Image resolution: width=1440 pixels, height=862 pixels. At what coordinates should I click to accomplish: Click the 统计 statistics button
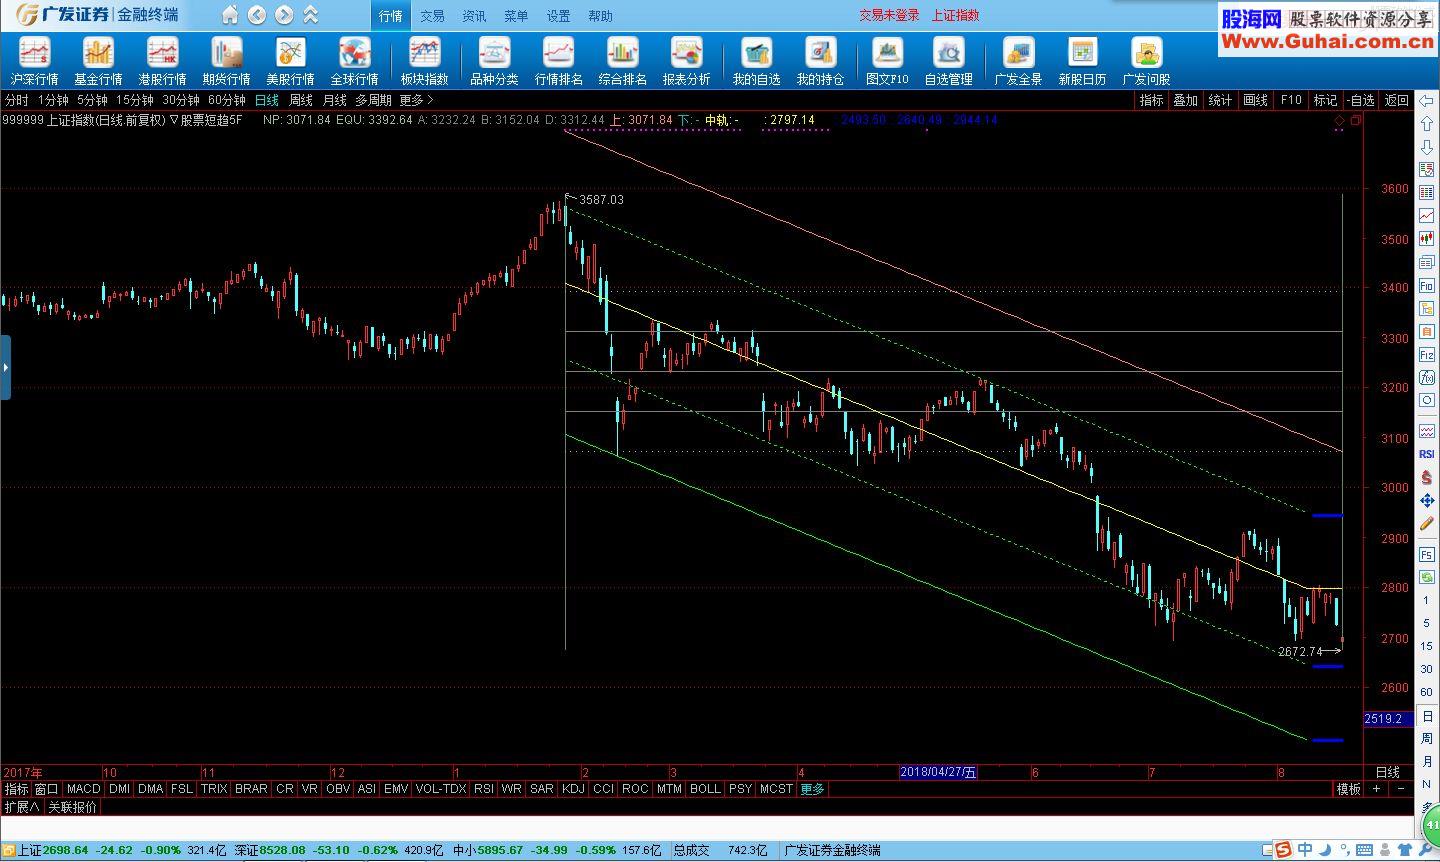[x=1220, y=100]
